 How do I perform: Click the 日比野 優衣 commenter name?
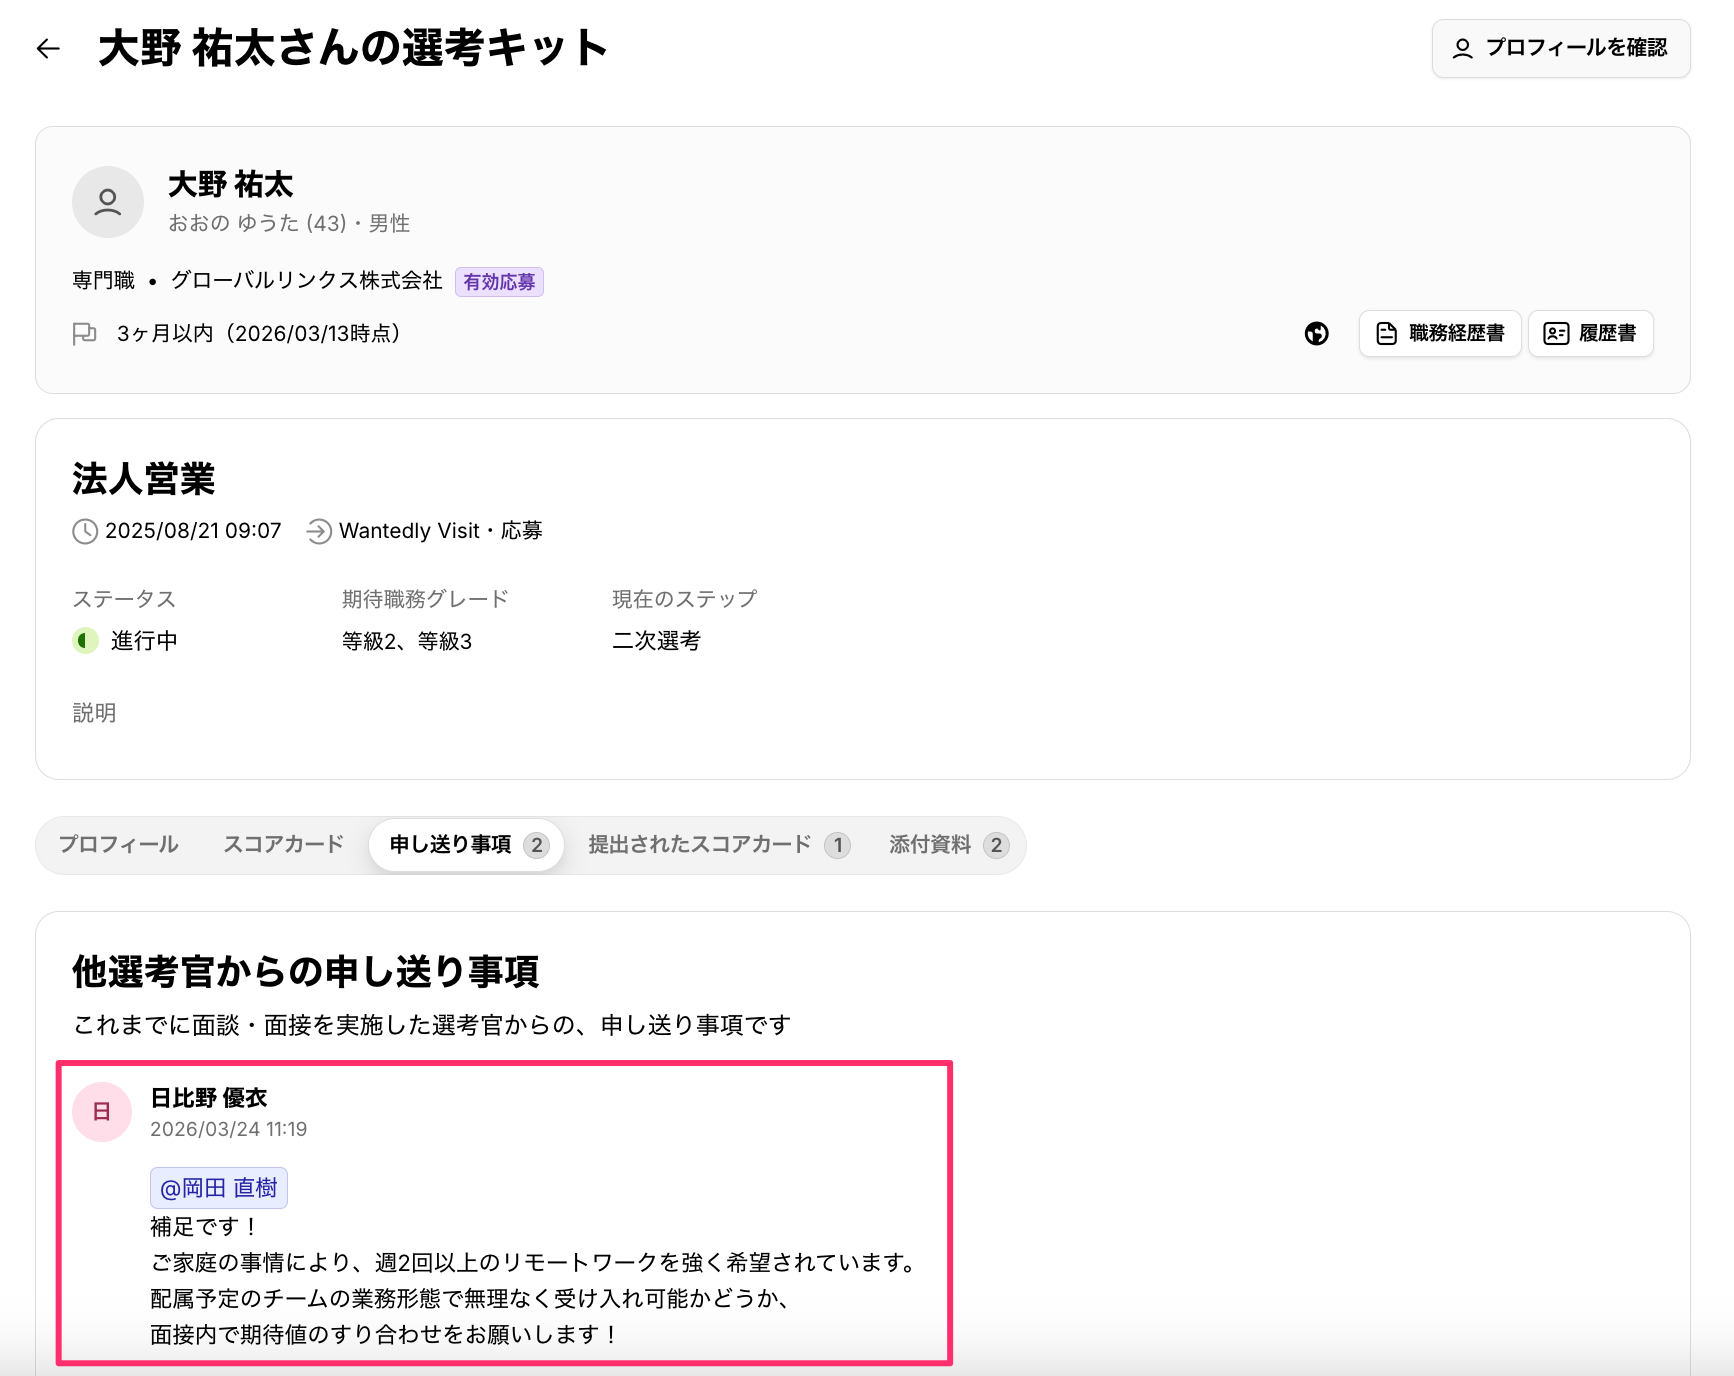click(209, 1098)
